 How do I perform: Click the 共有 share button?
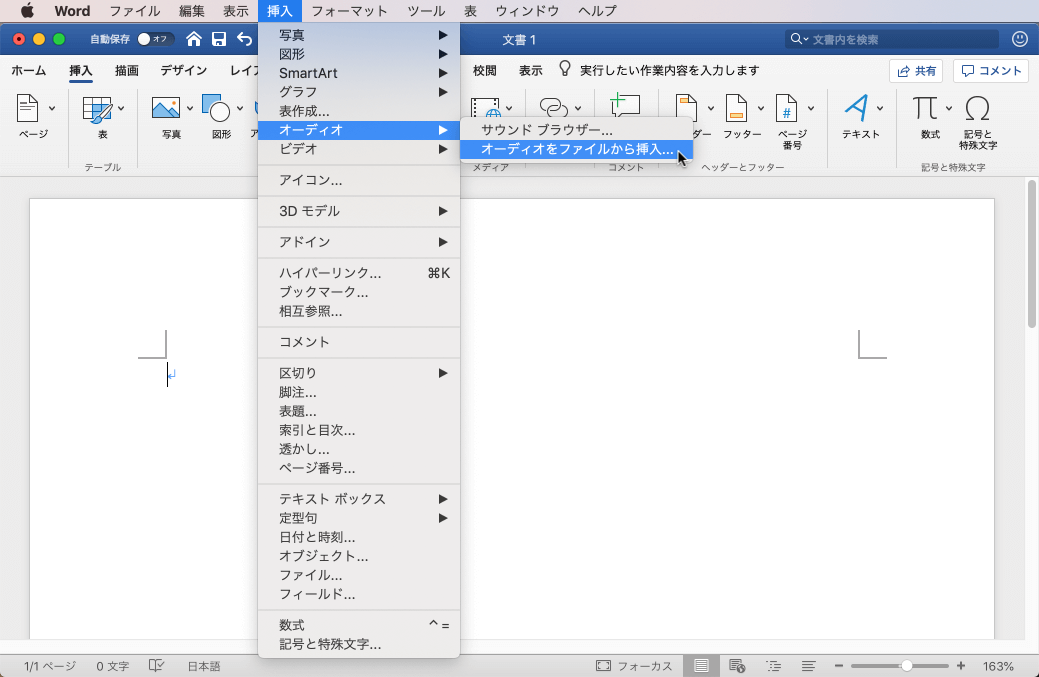click(x=916, y=71)
